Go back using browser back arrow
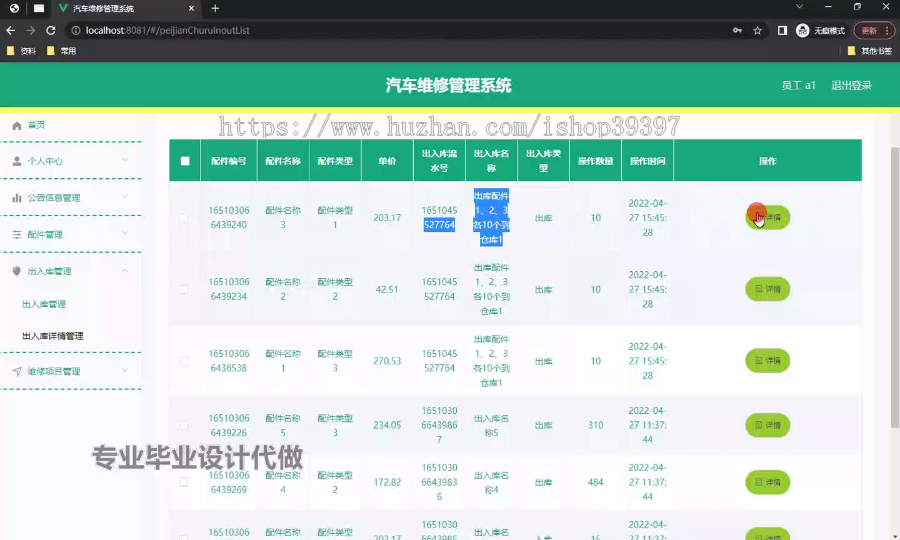900x540 pixels. 10,30
